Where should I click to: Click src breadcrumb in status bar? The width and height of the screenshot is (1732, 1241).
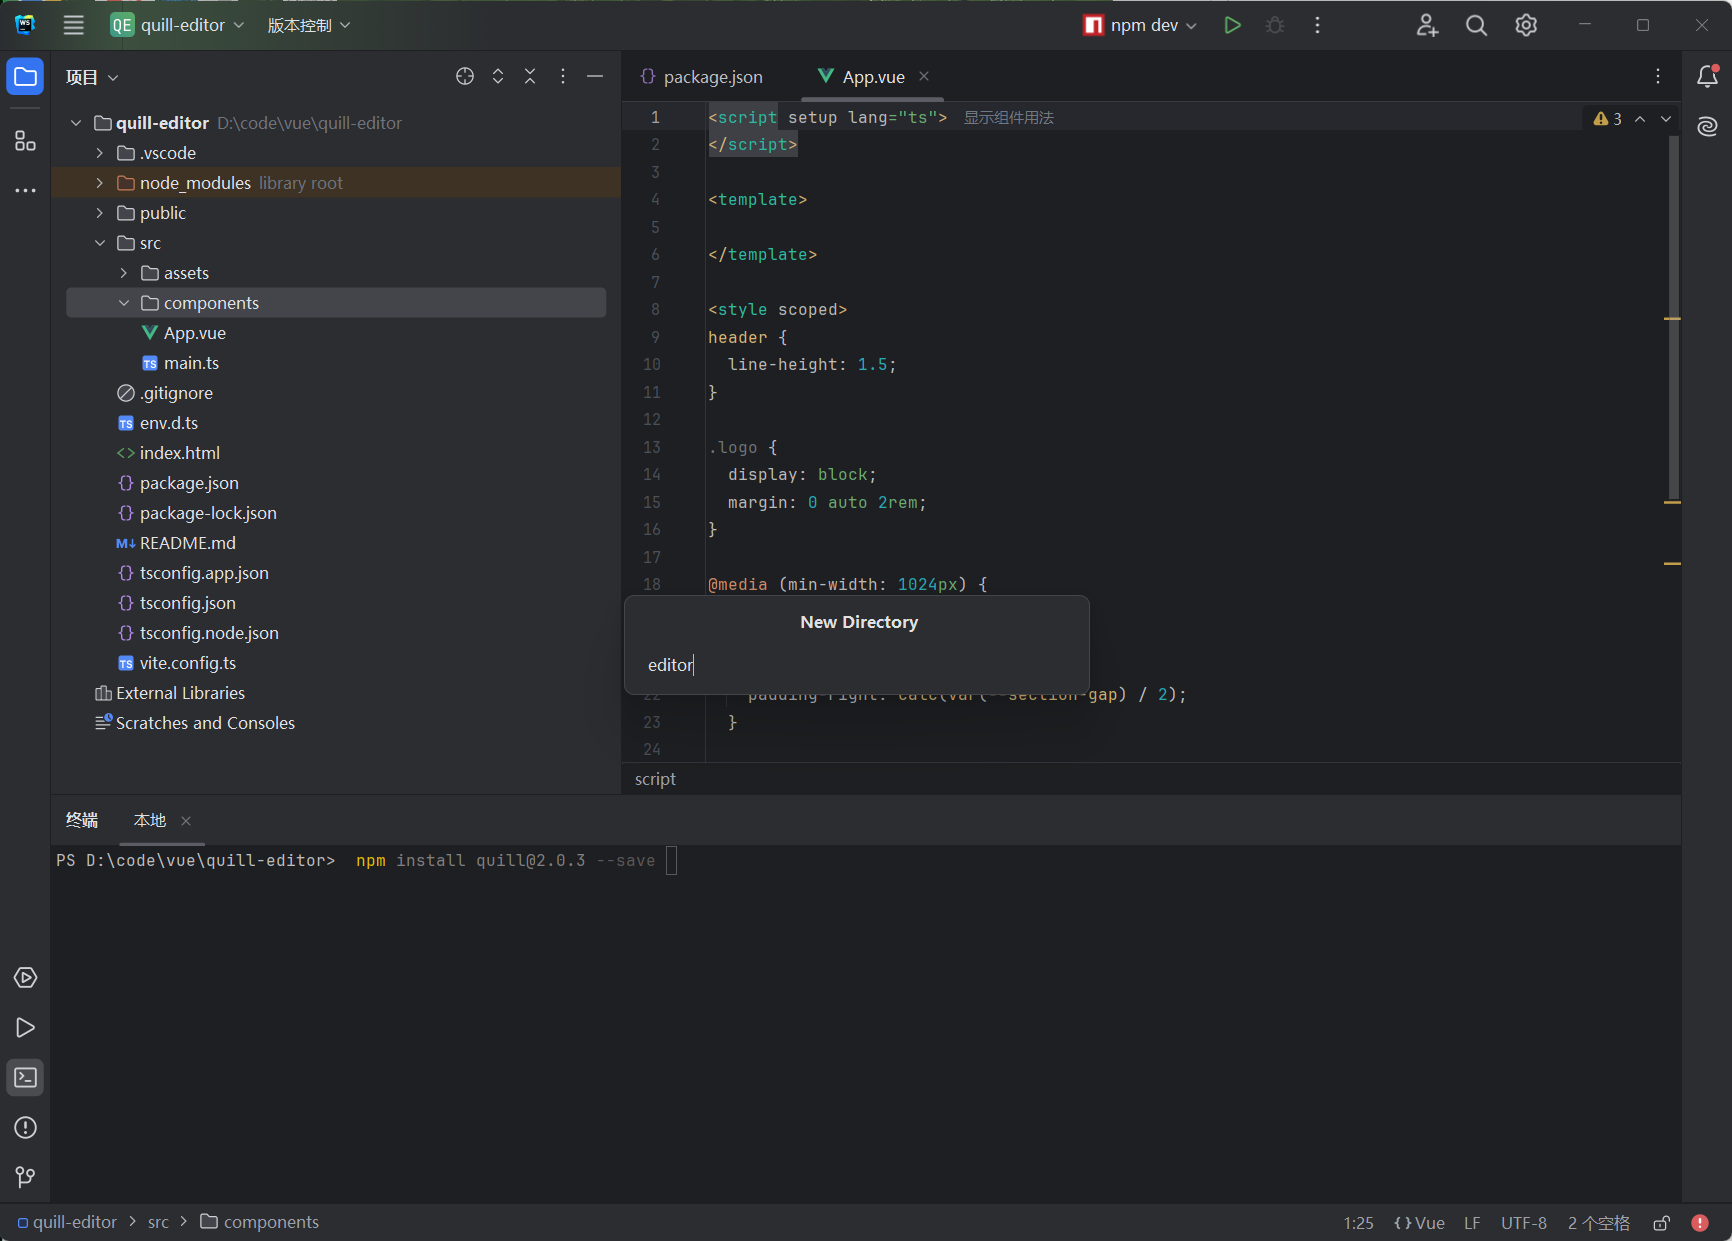(158, 1223)
